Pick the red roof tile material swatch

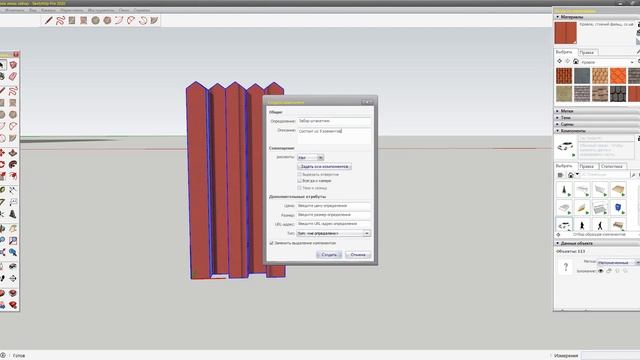[564, 76]
